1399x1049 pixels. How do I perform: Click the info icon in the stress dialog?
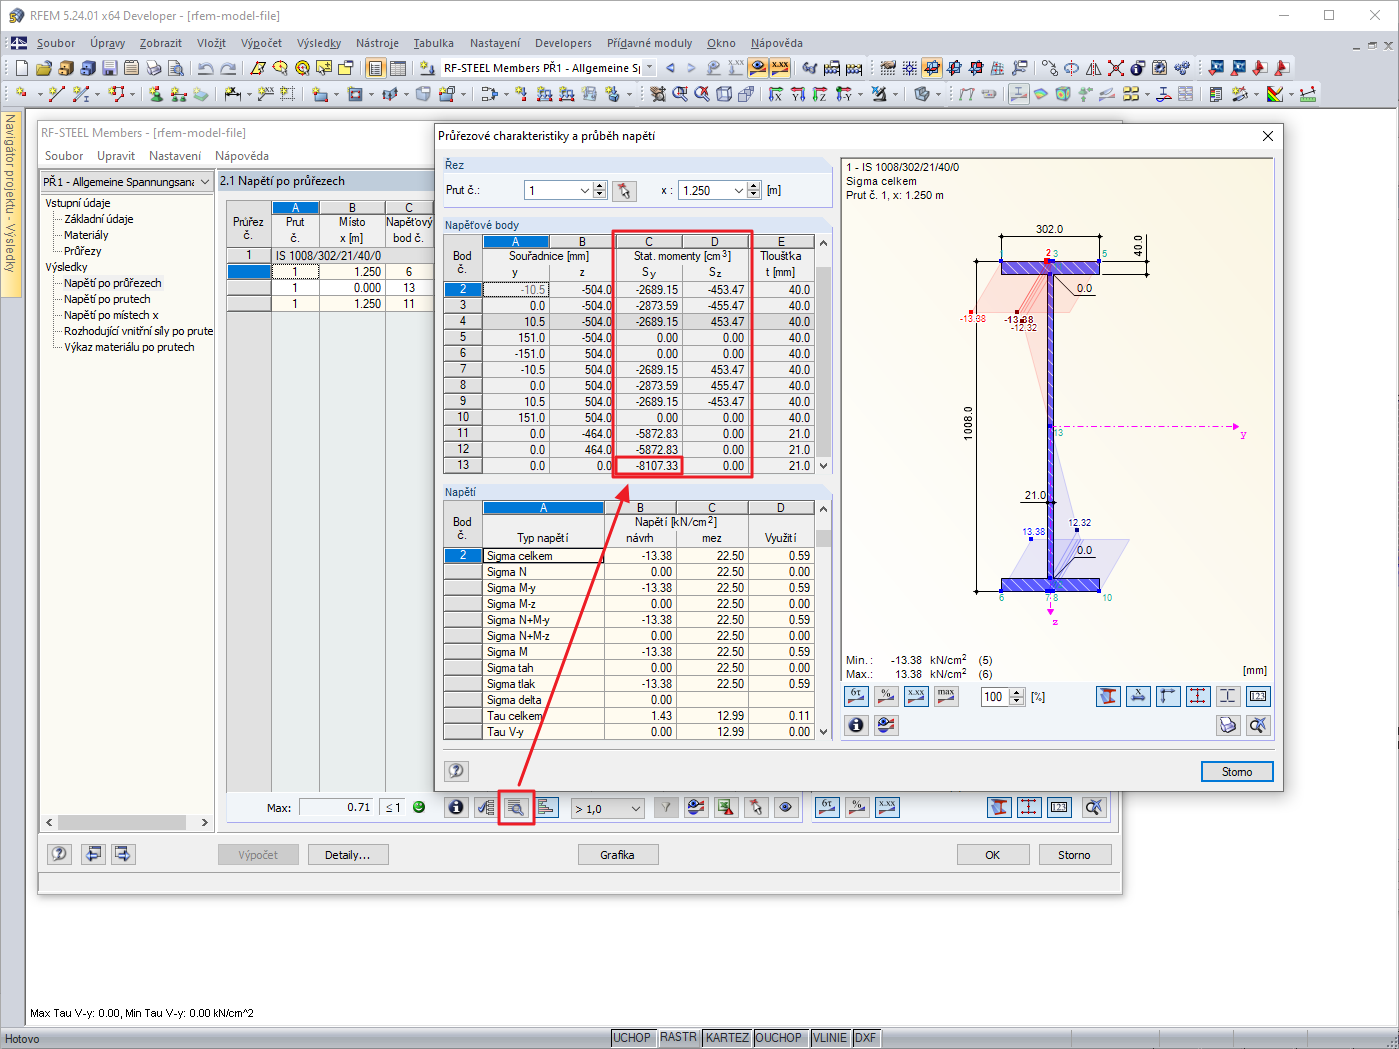(x=856, y=725)
